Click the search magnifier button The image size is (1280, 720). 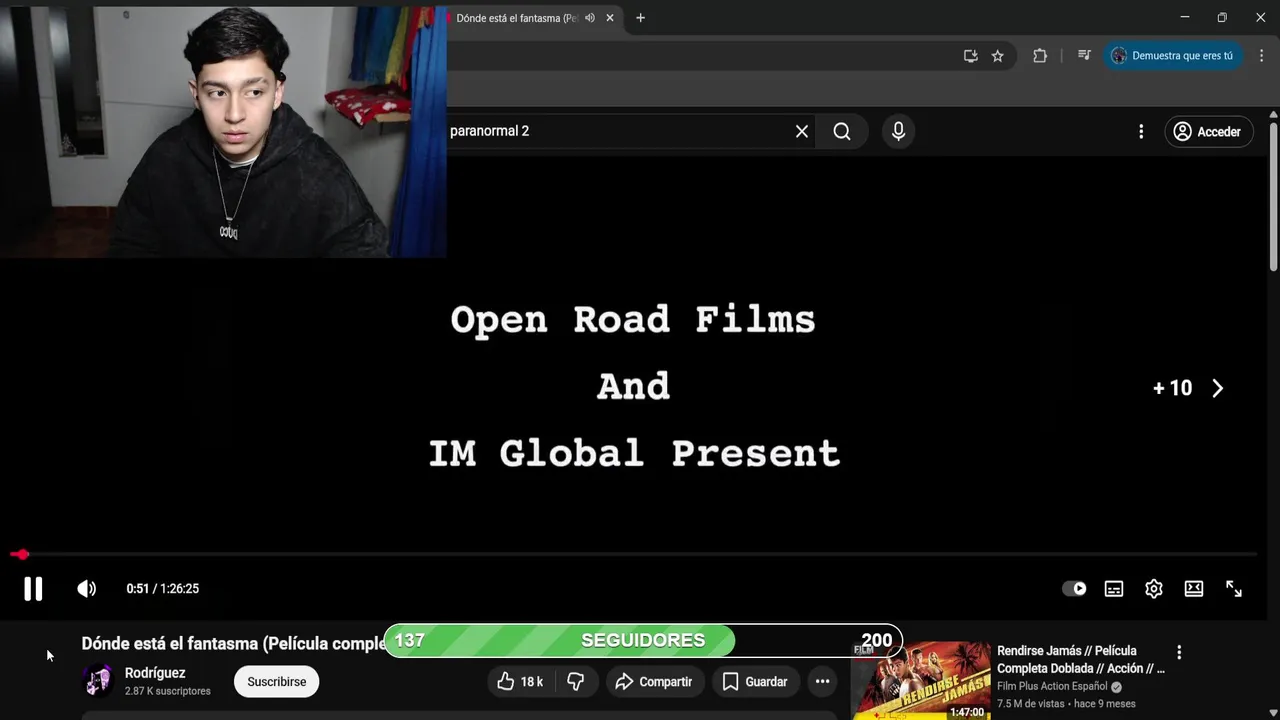pos(842,131)
